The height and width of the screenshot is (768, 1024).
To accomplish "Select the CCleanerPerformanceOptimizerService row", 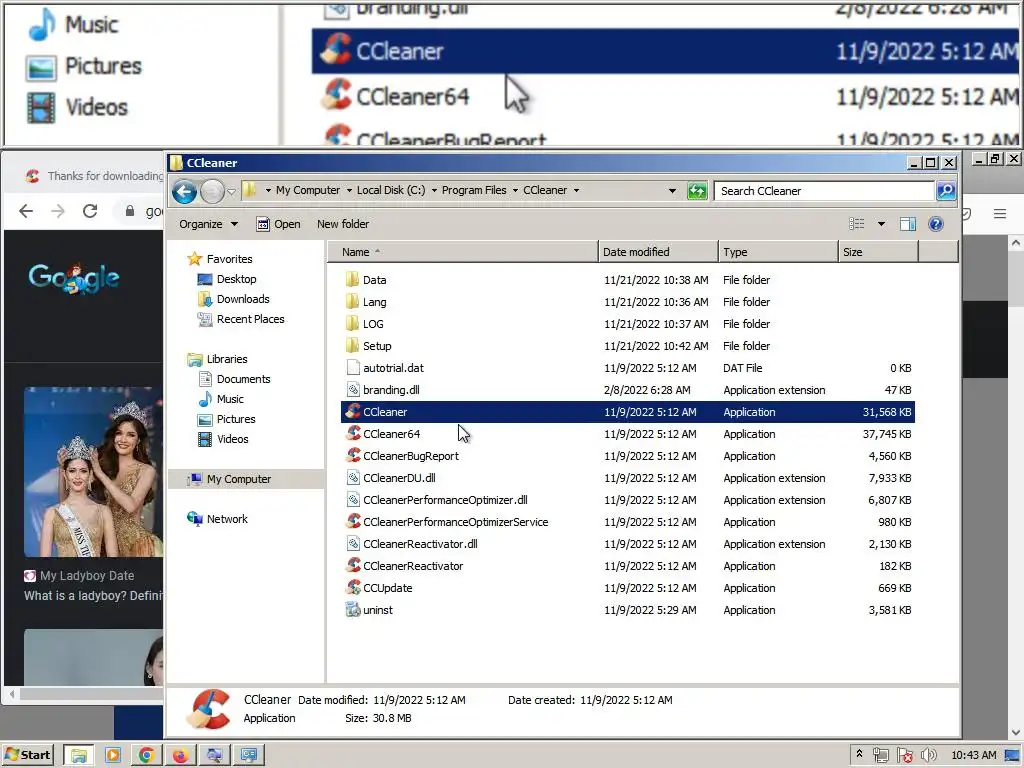I will (628, 522).
